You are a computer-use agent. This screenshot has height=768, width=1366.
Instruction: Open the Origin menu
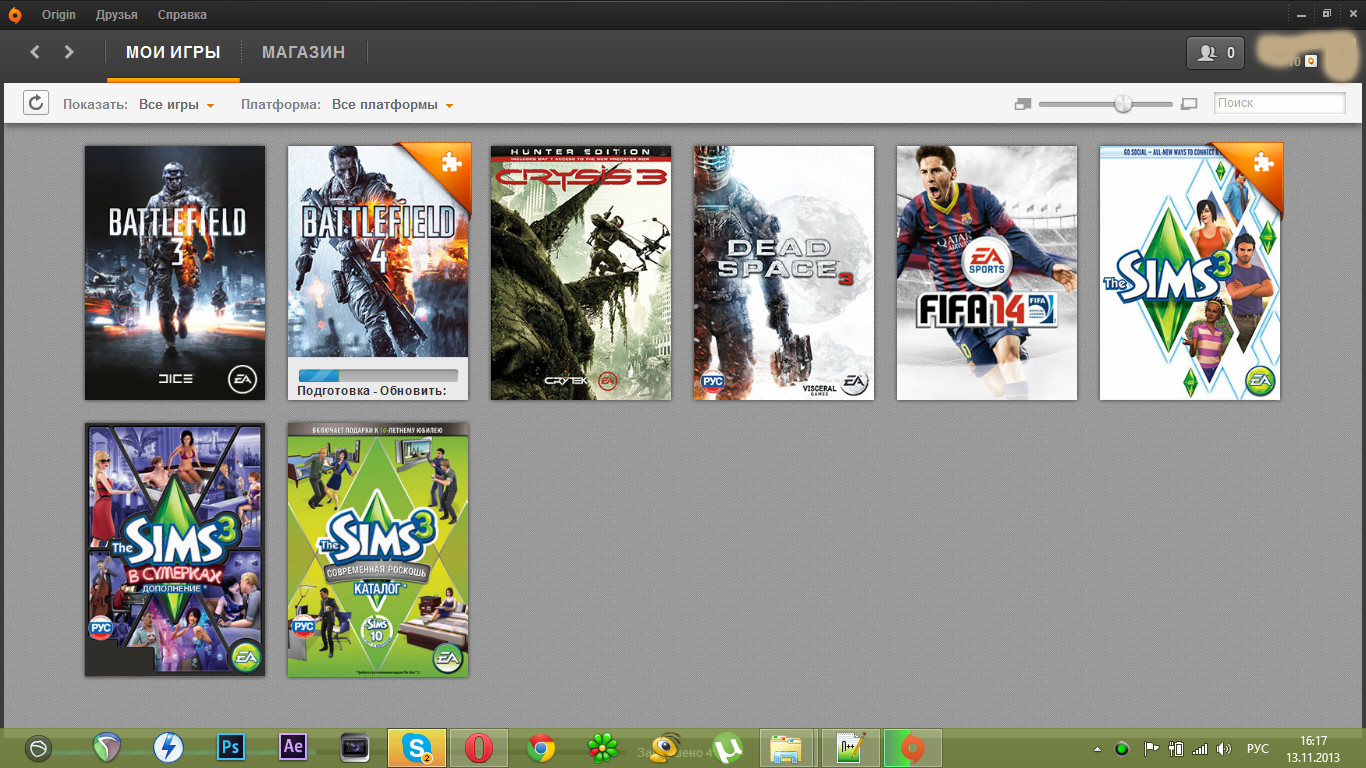pos(59,15)
